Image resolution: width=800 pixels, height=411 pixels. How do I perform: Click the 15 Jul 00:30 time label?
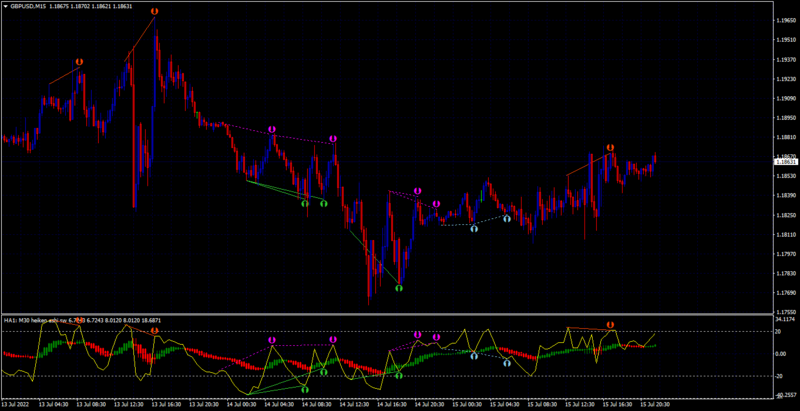click(467, 403)
